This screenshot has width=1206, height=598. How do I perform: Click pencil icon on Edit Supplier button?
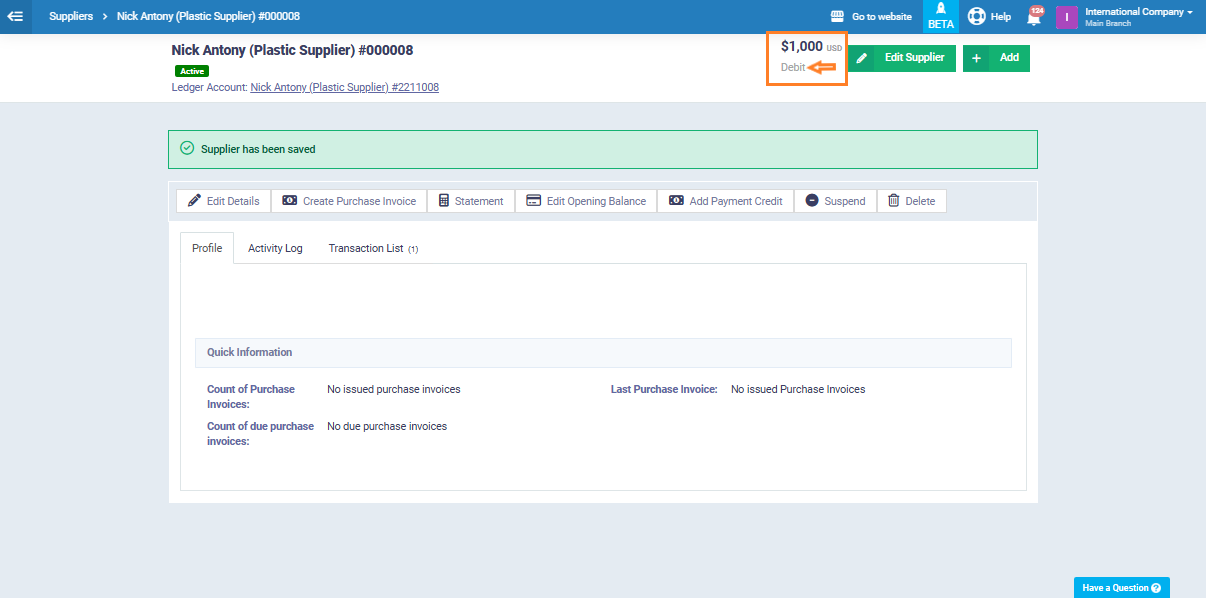pyautogui.click(x=861, y=58)
